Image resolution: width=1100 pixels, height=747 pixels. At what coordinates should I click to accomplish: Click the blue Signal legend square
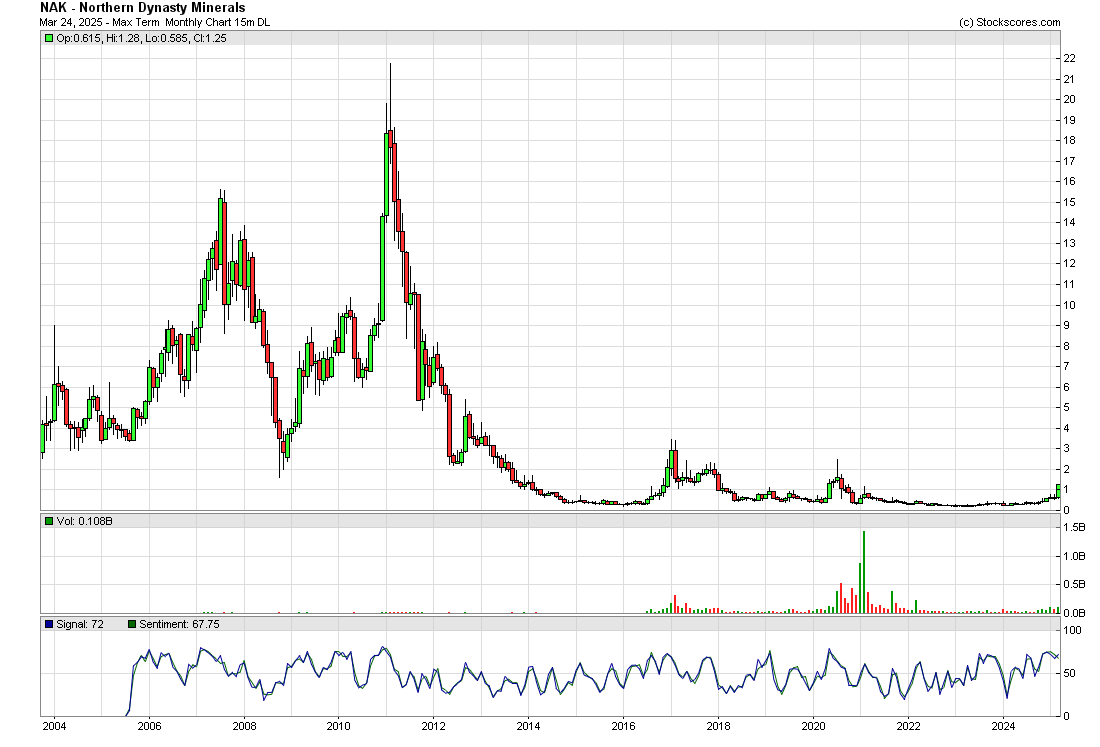tap(48, 624)
